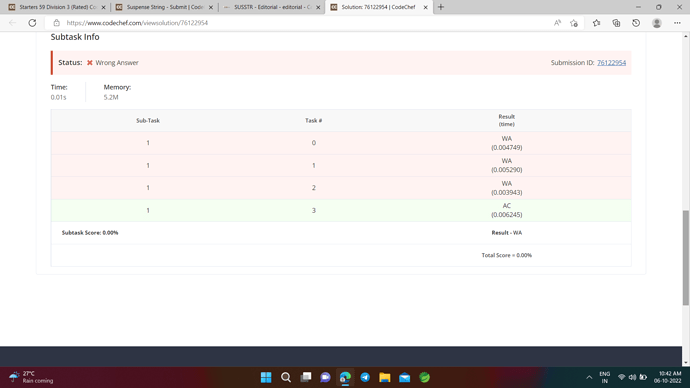This screenshot has height=388, width=690.
Task: Open Wi-Fi network settings in tray
Action: pos(621,377)
